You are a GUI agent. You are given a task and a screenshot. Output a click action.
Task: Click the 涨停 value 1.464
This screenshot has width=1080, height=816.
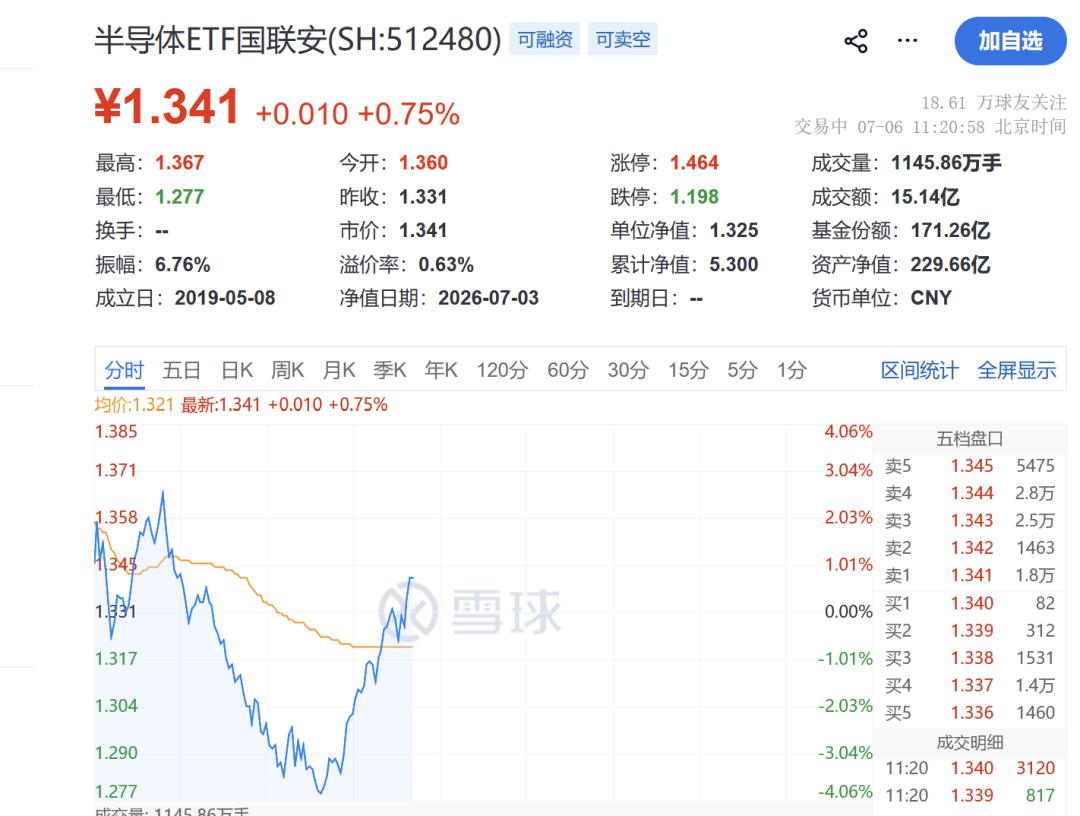(694, 163)
